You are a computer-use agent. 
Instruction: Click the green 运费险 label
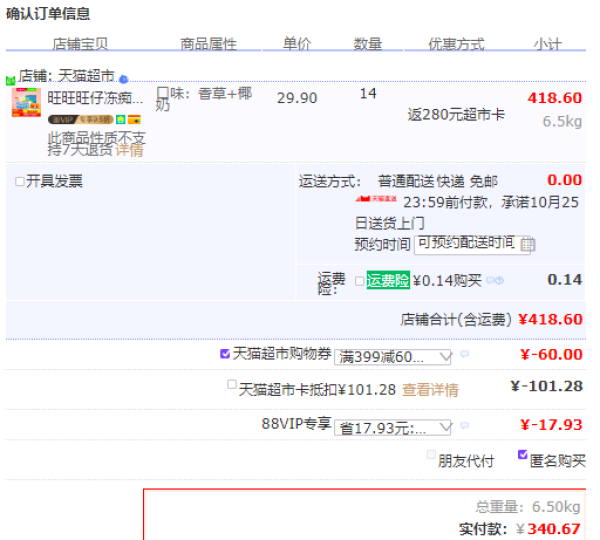[388, 280]
